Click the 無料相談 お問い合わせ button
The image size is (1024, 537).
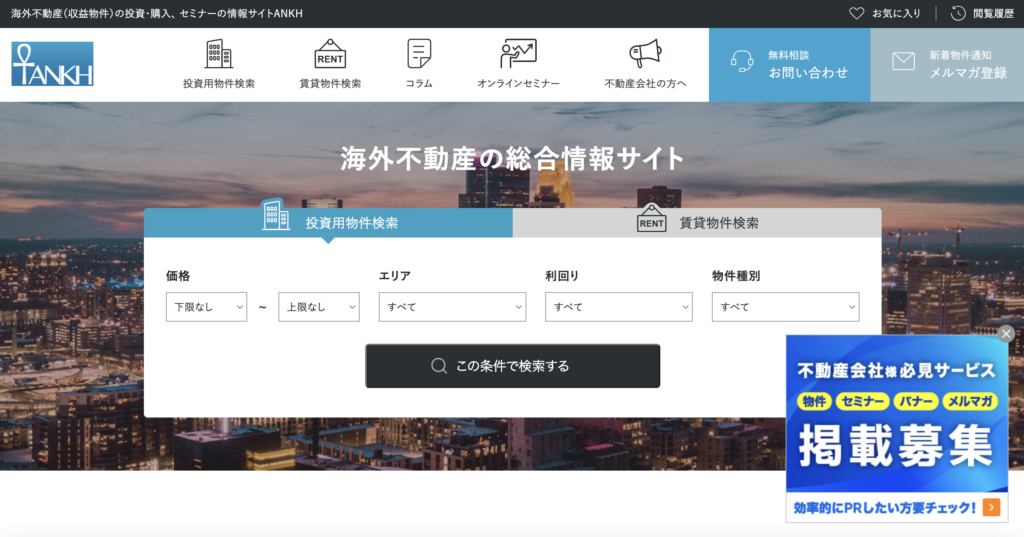[x=789, y=65]
